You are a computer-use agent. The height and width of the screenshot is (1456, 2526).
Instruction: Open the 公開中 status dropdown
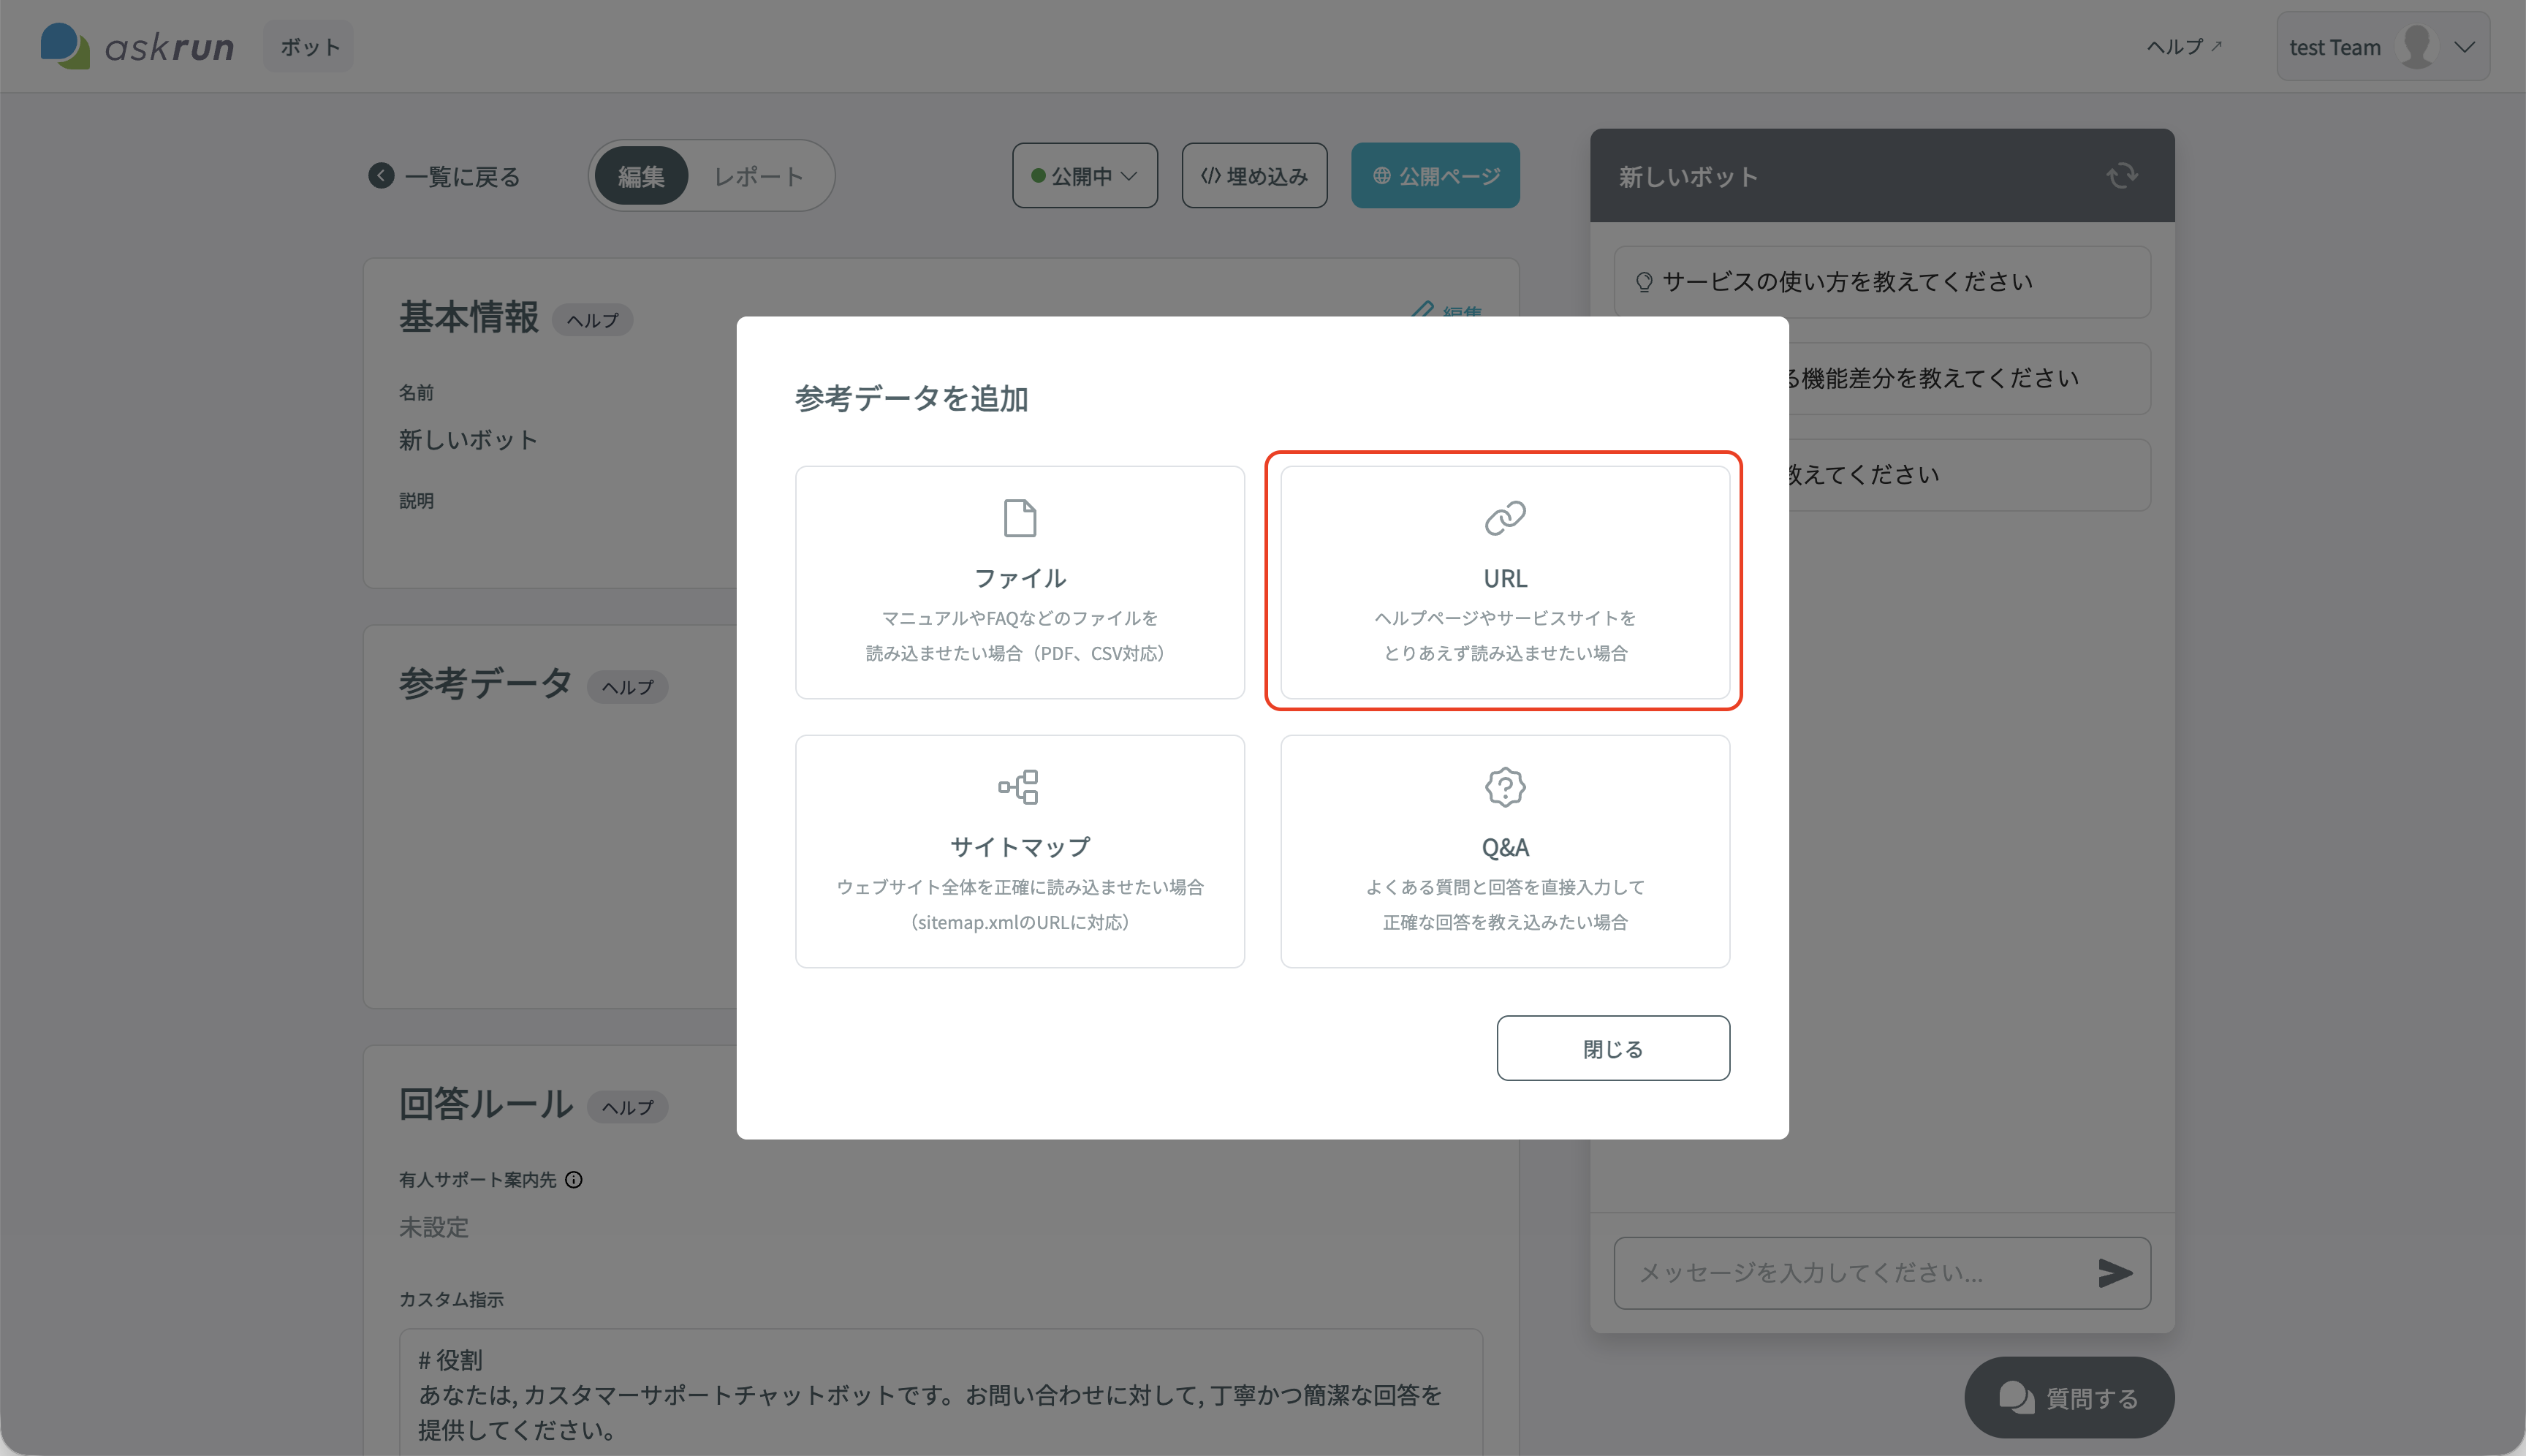pos(1085,175)
